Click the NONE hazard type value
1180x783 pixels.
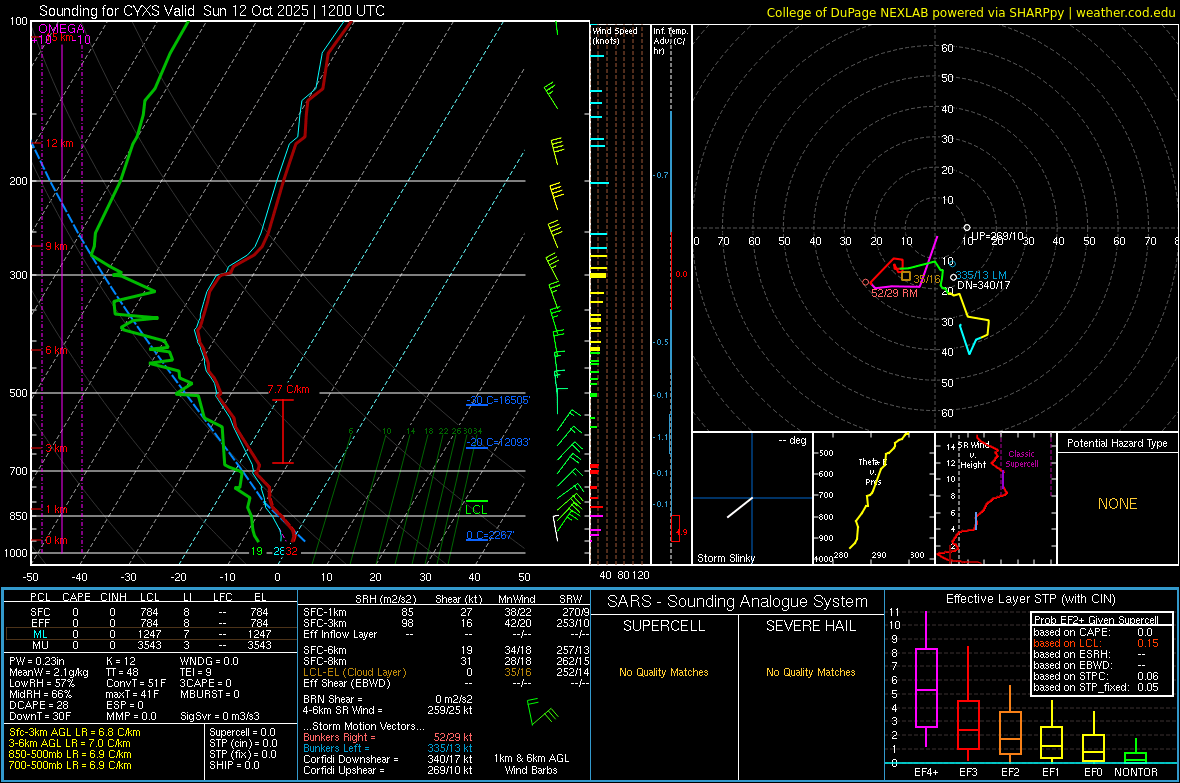tap(1117, 504)
